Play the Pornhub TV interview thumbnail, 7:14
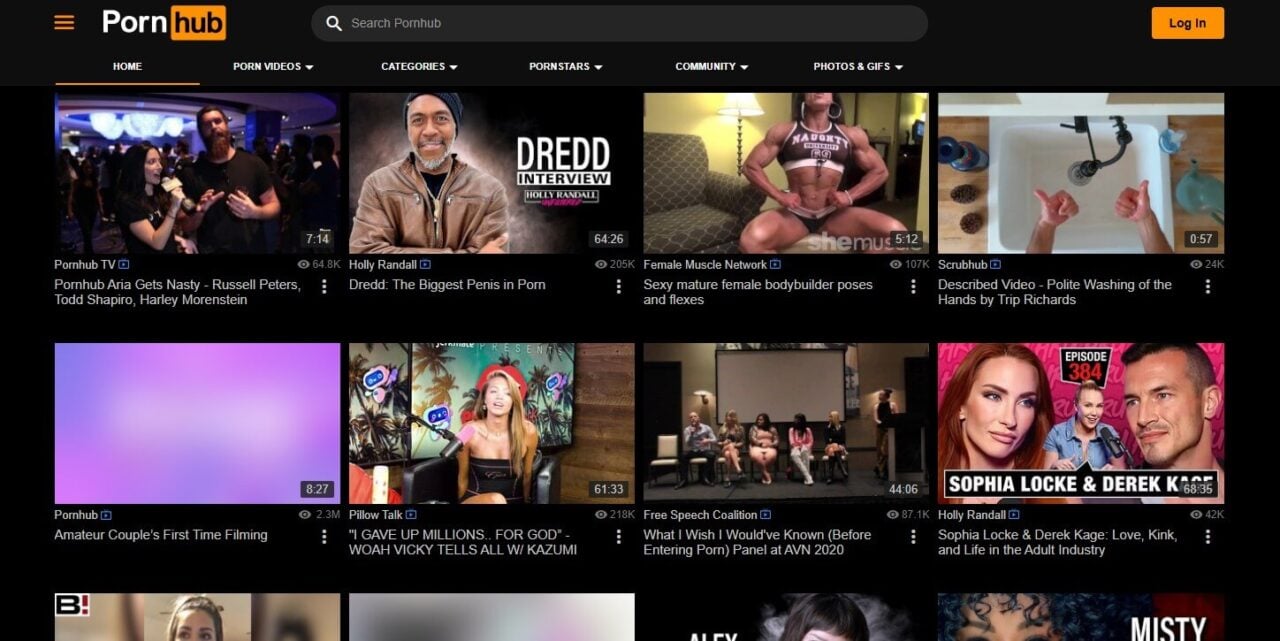1280x641 pixels. [197, 173]
